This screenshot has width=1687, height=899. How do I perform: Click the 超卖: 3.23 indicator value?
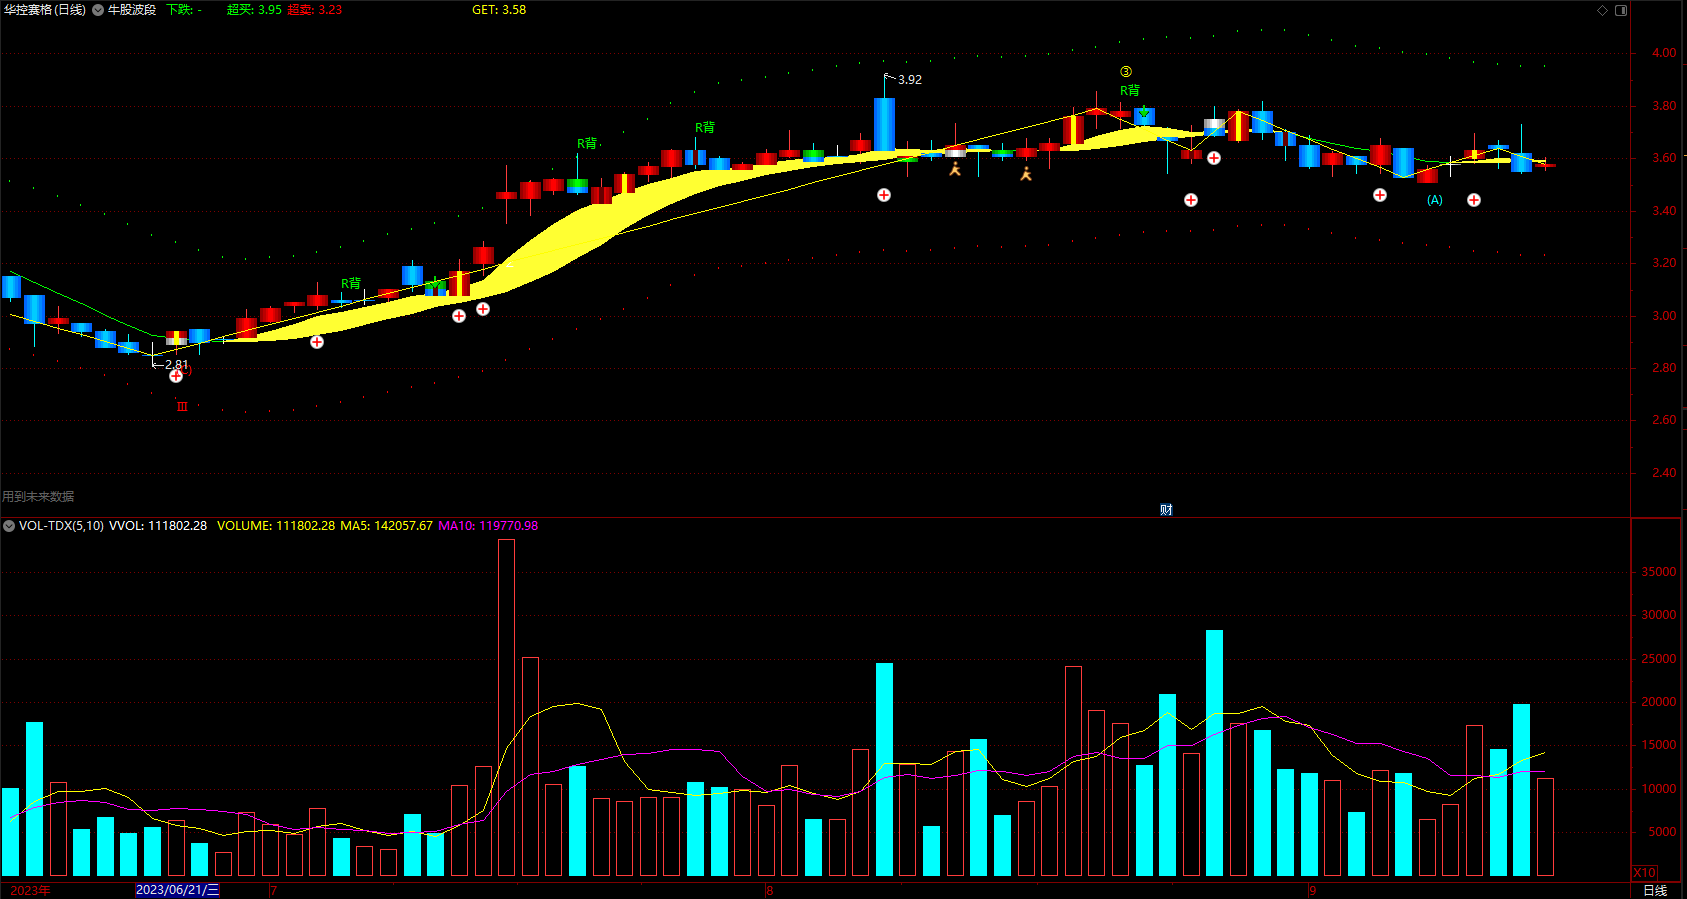tap(315, 10)
